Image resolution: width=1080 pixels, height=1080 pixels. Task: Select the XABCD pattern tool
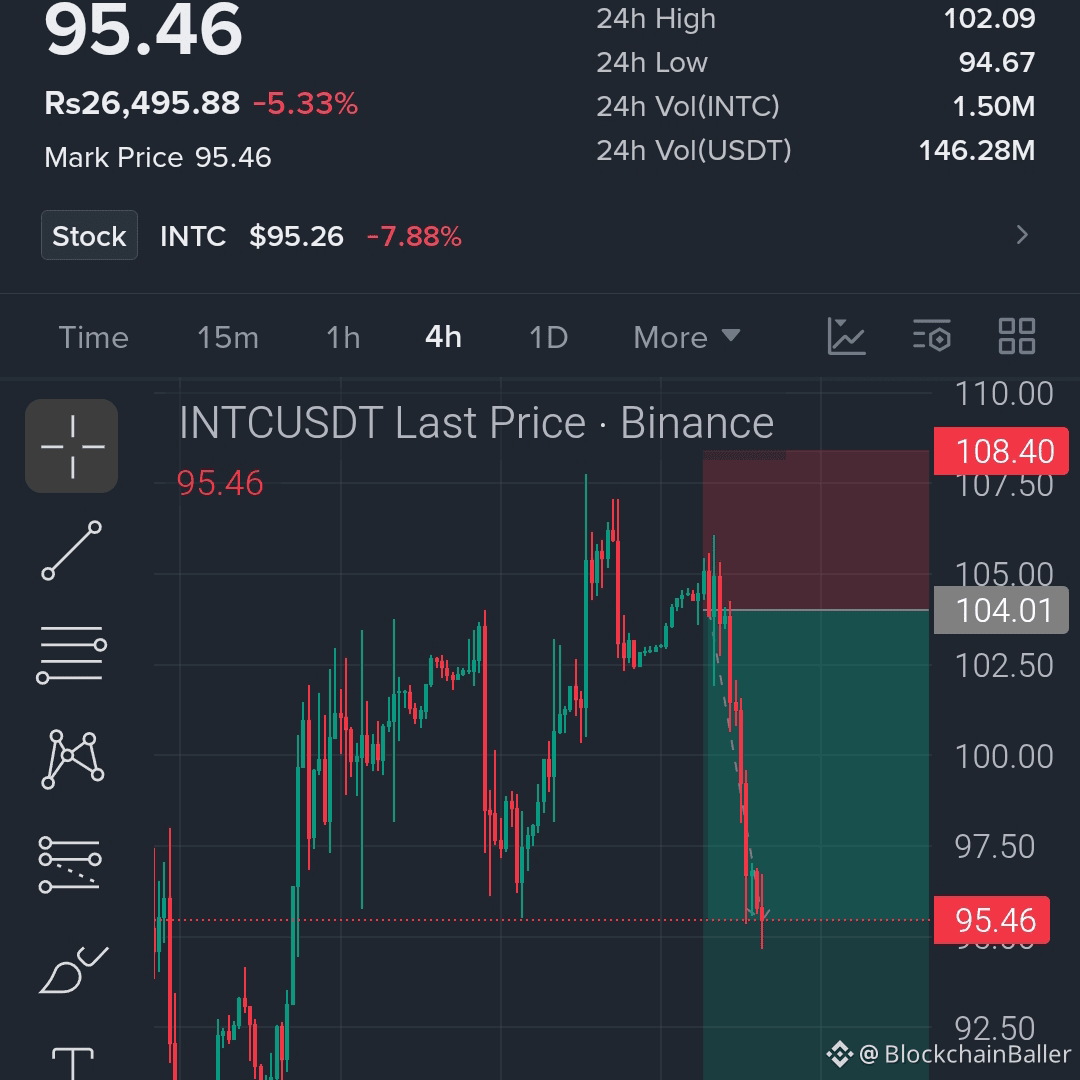[72, 758]
